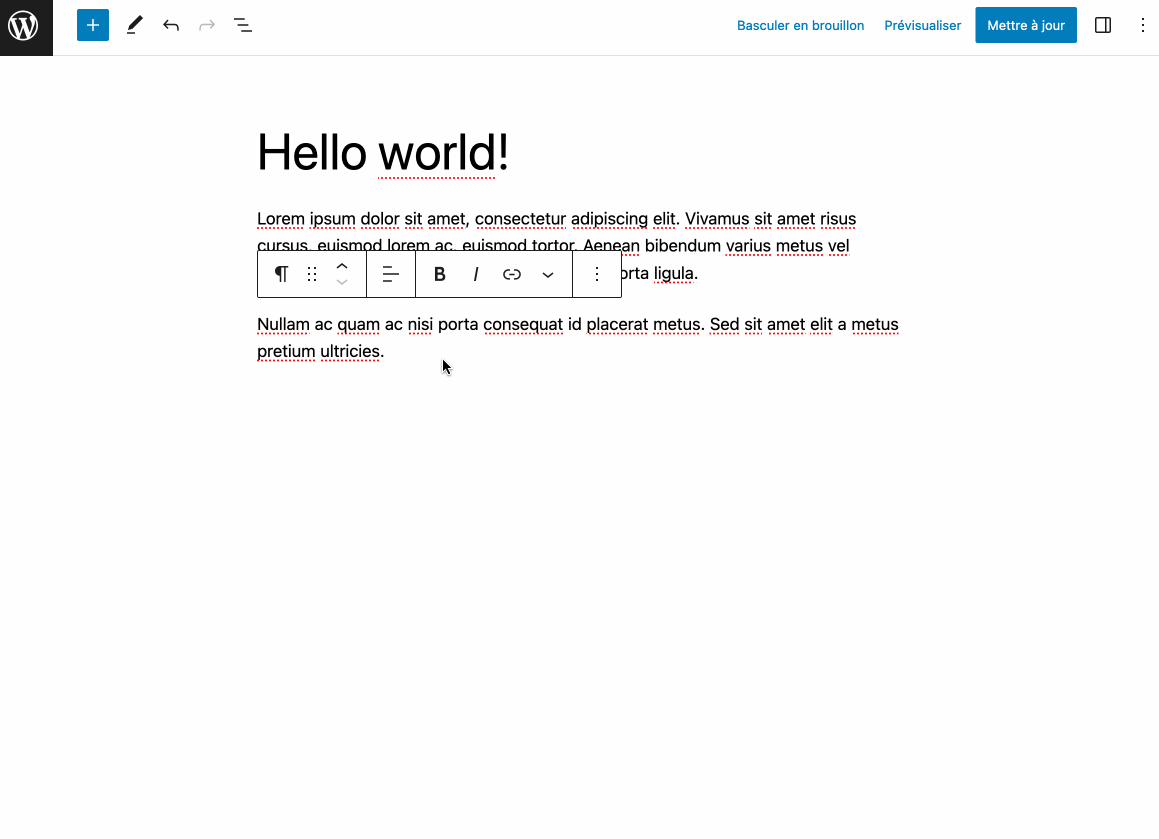This screenshot has height=839, width=1159.
Task: Open the editor options menu at top right
Action: click(x=1143, y=26)
